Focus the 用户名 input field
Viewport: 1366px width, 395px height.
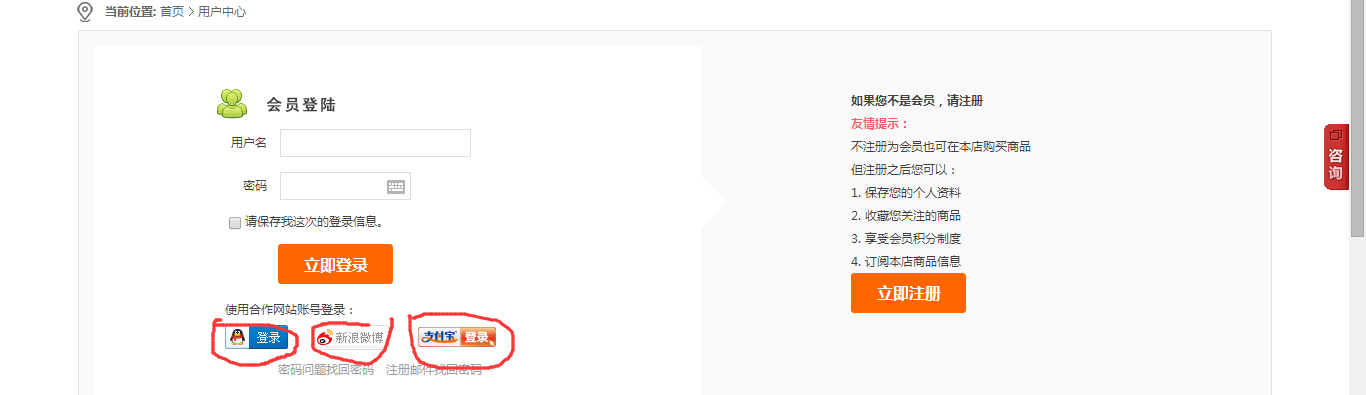click(375, 143)
